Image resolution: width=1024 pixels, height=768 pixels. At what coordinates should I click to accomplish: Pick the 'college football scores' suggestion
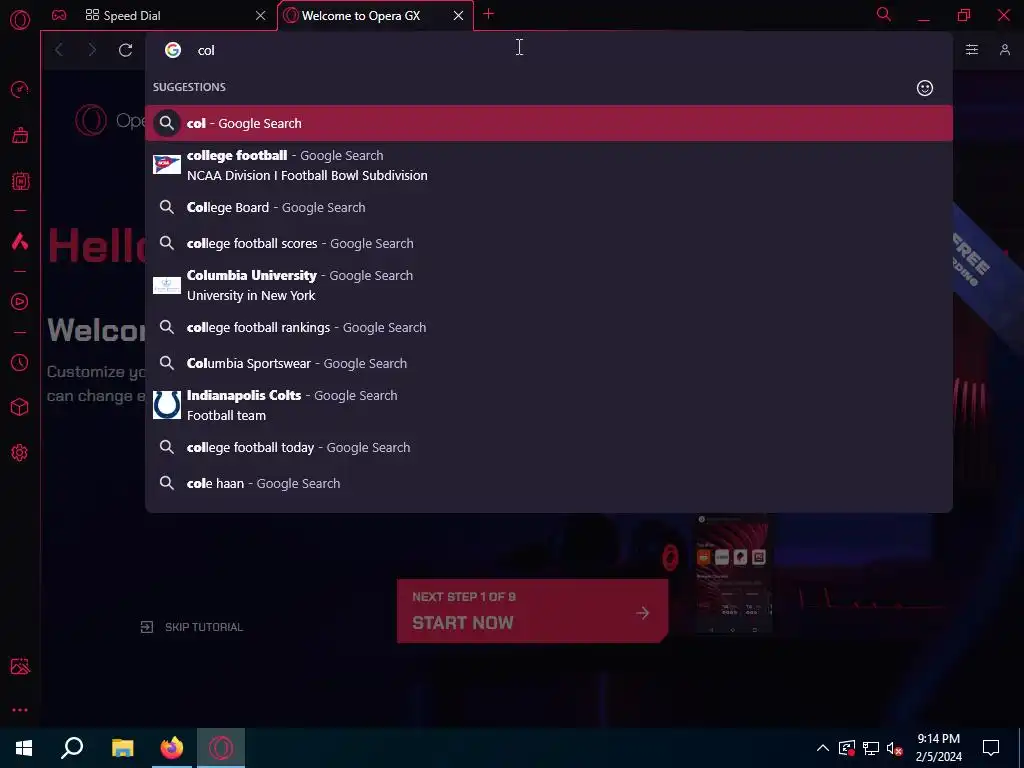tap(549, 244)
